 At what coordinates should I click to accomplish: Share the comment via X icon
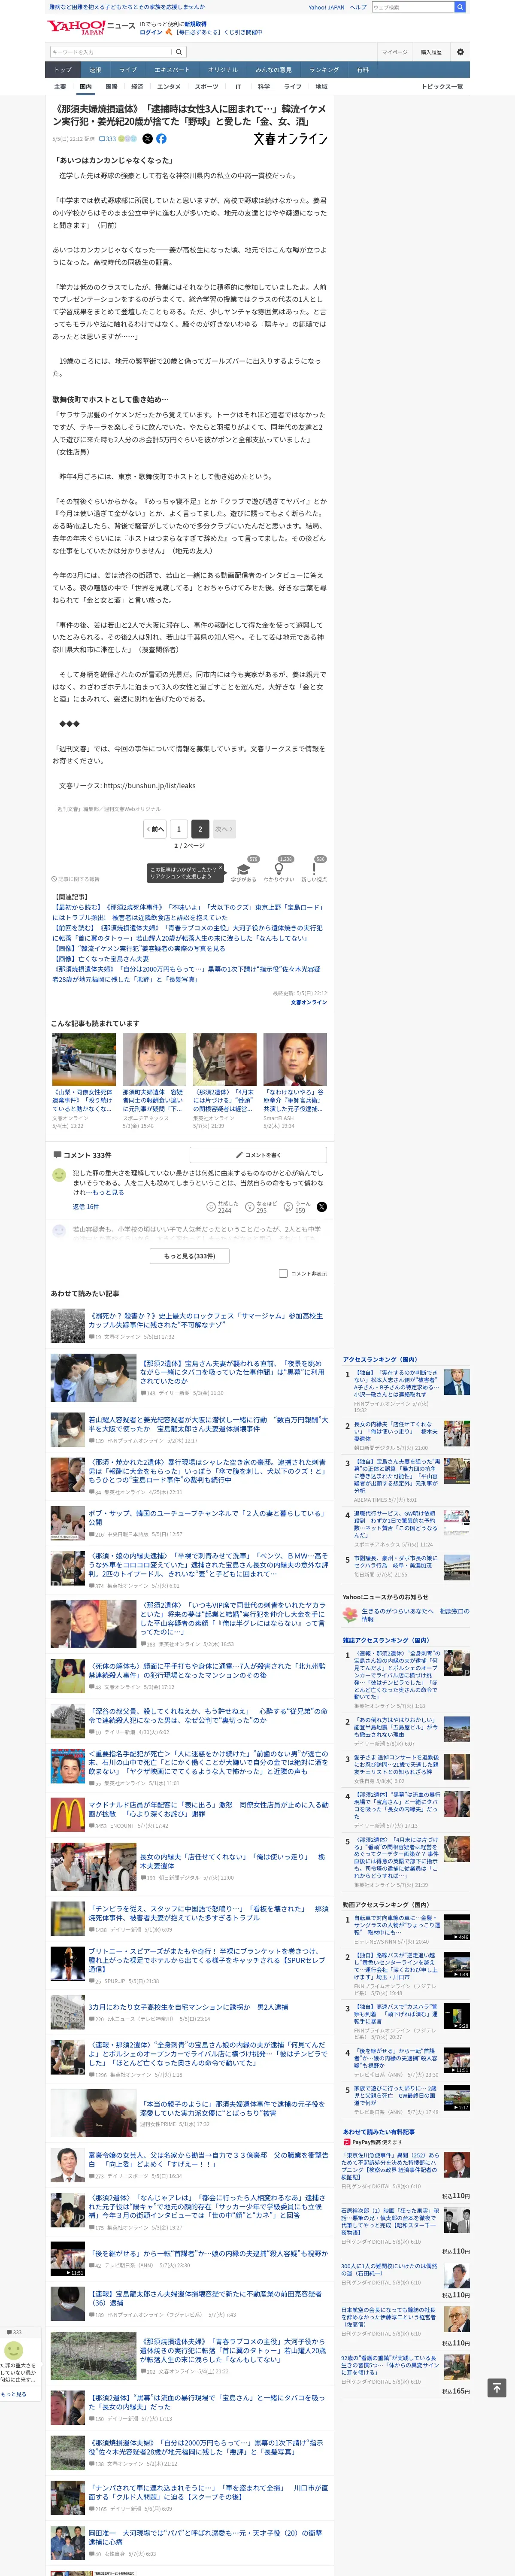point(321,1207)
